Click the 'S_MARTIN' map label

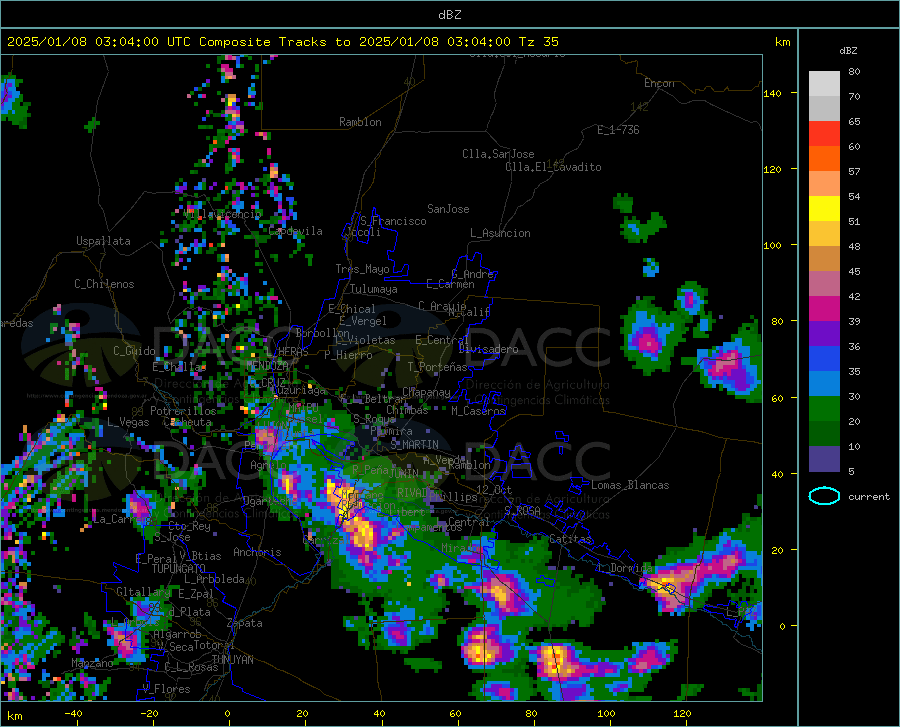point(414,445)
